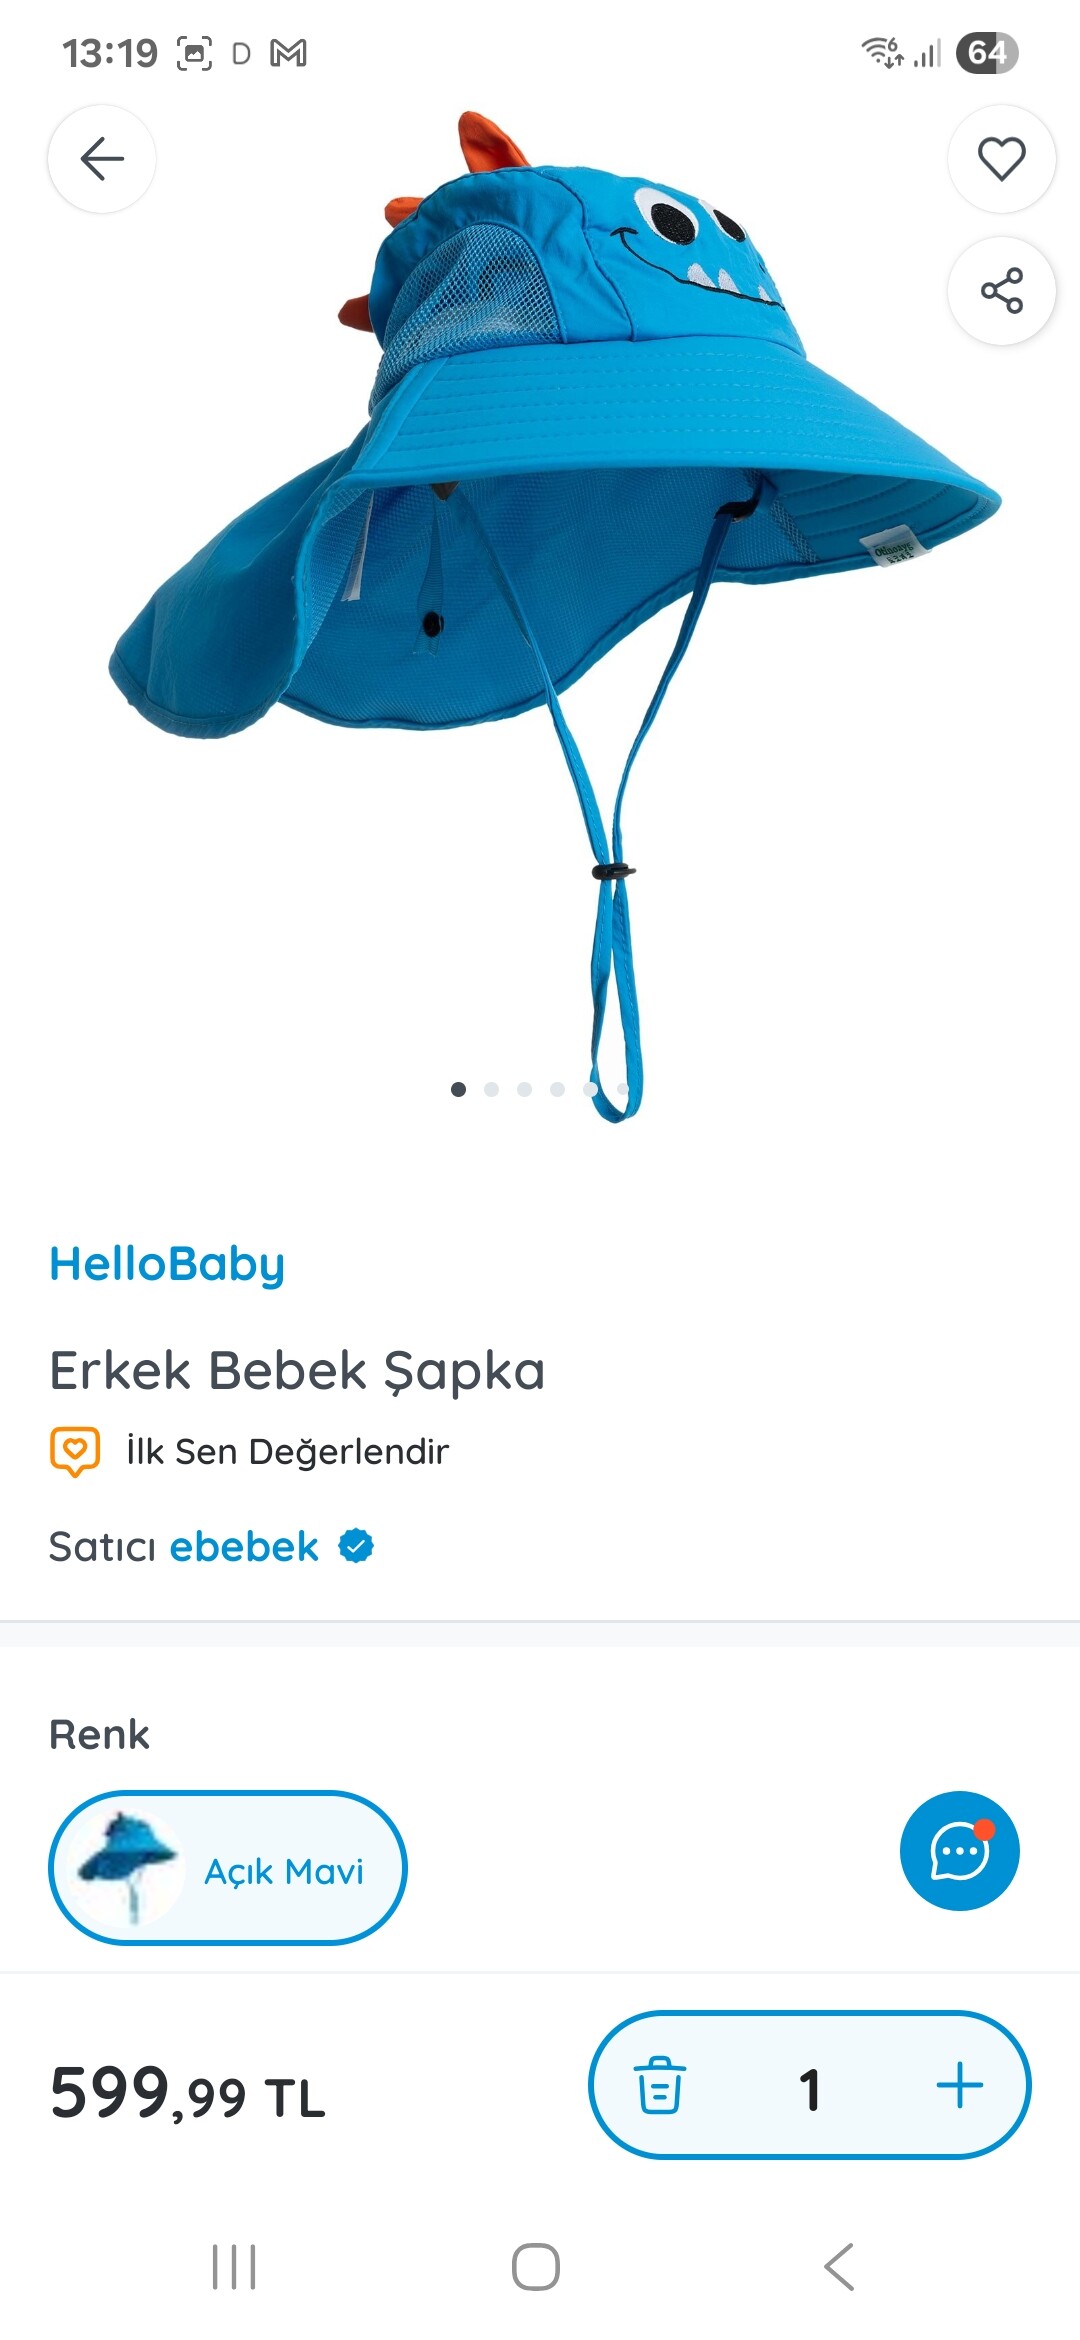This screenshot has width=1080, height=2340.
Task: Open the share icon button
Action: (x=1001, y=291)
